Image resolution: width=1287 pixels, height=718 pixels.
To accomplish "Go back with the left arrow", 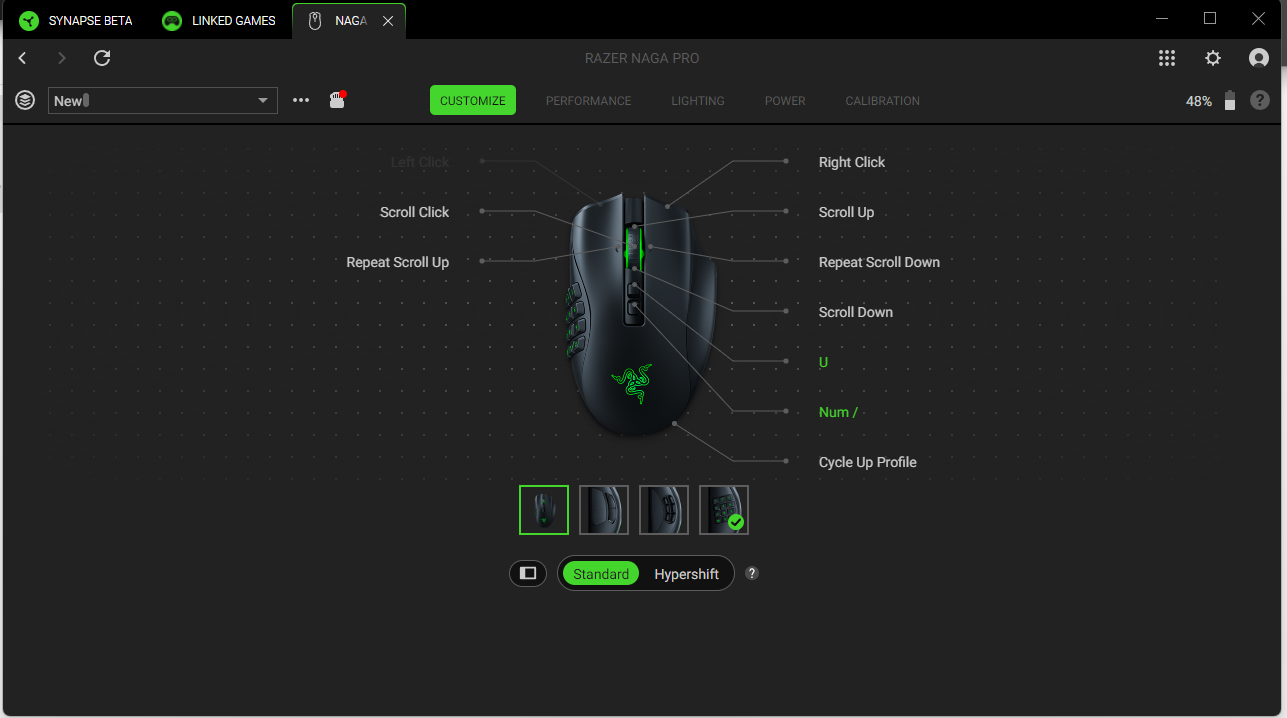I will click(x=23, y=58).
